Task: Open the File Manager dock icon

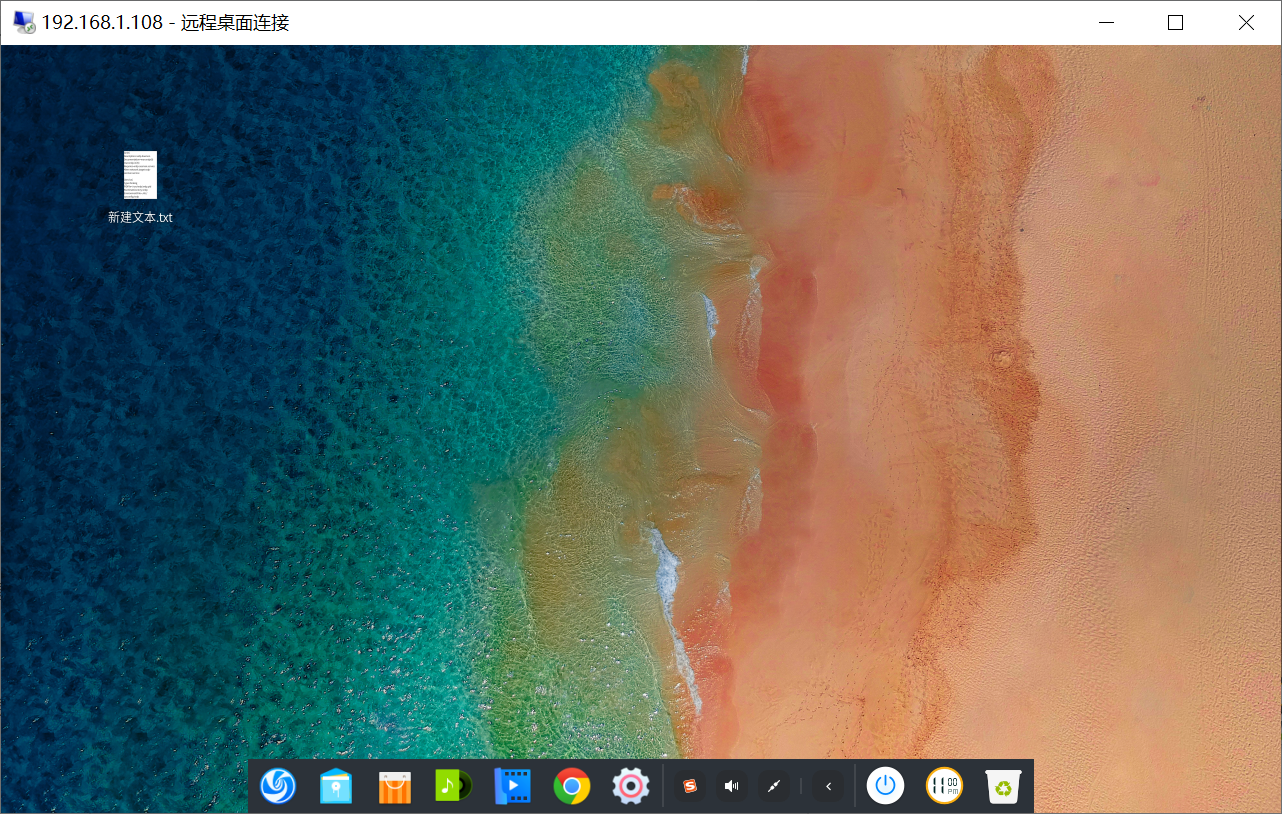Action: click(x=335, y=786)
